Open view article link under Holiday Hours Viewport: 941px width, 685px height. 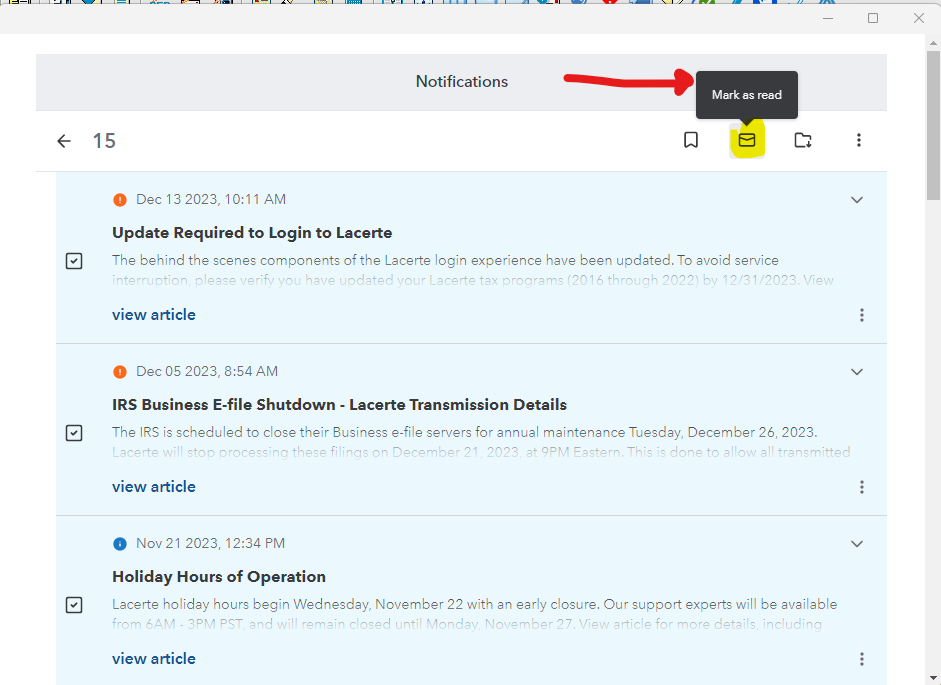click(154, 659)
